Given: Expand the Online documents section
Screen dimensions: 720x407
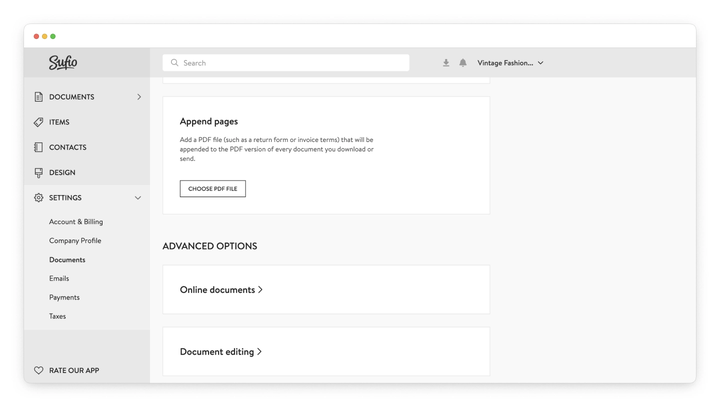Looking at the screenshot, I should [x=221, y=290].
